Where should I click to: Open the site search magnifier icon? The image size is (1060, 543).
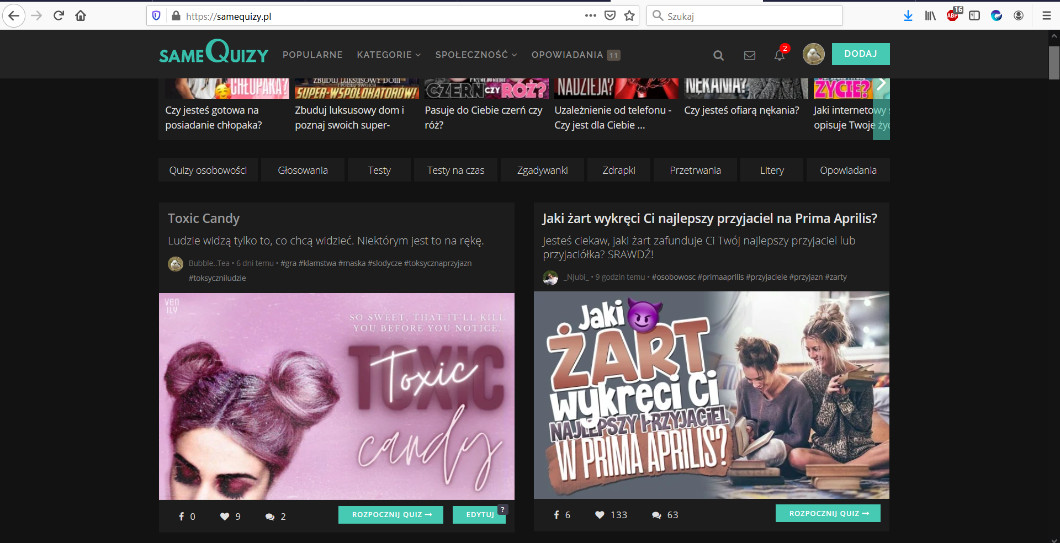coord(718,55)
